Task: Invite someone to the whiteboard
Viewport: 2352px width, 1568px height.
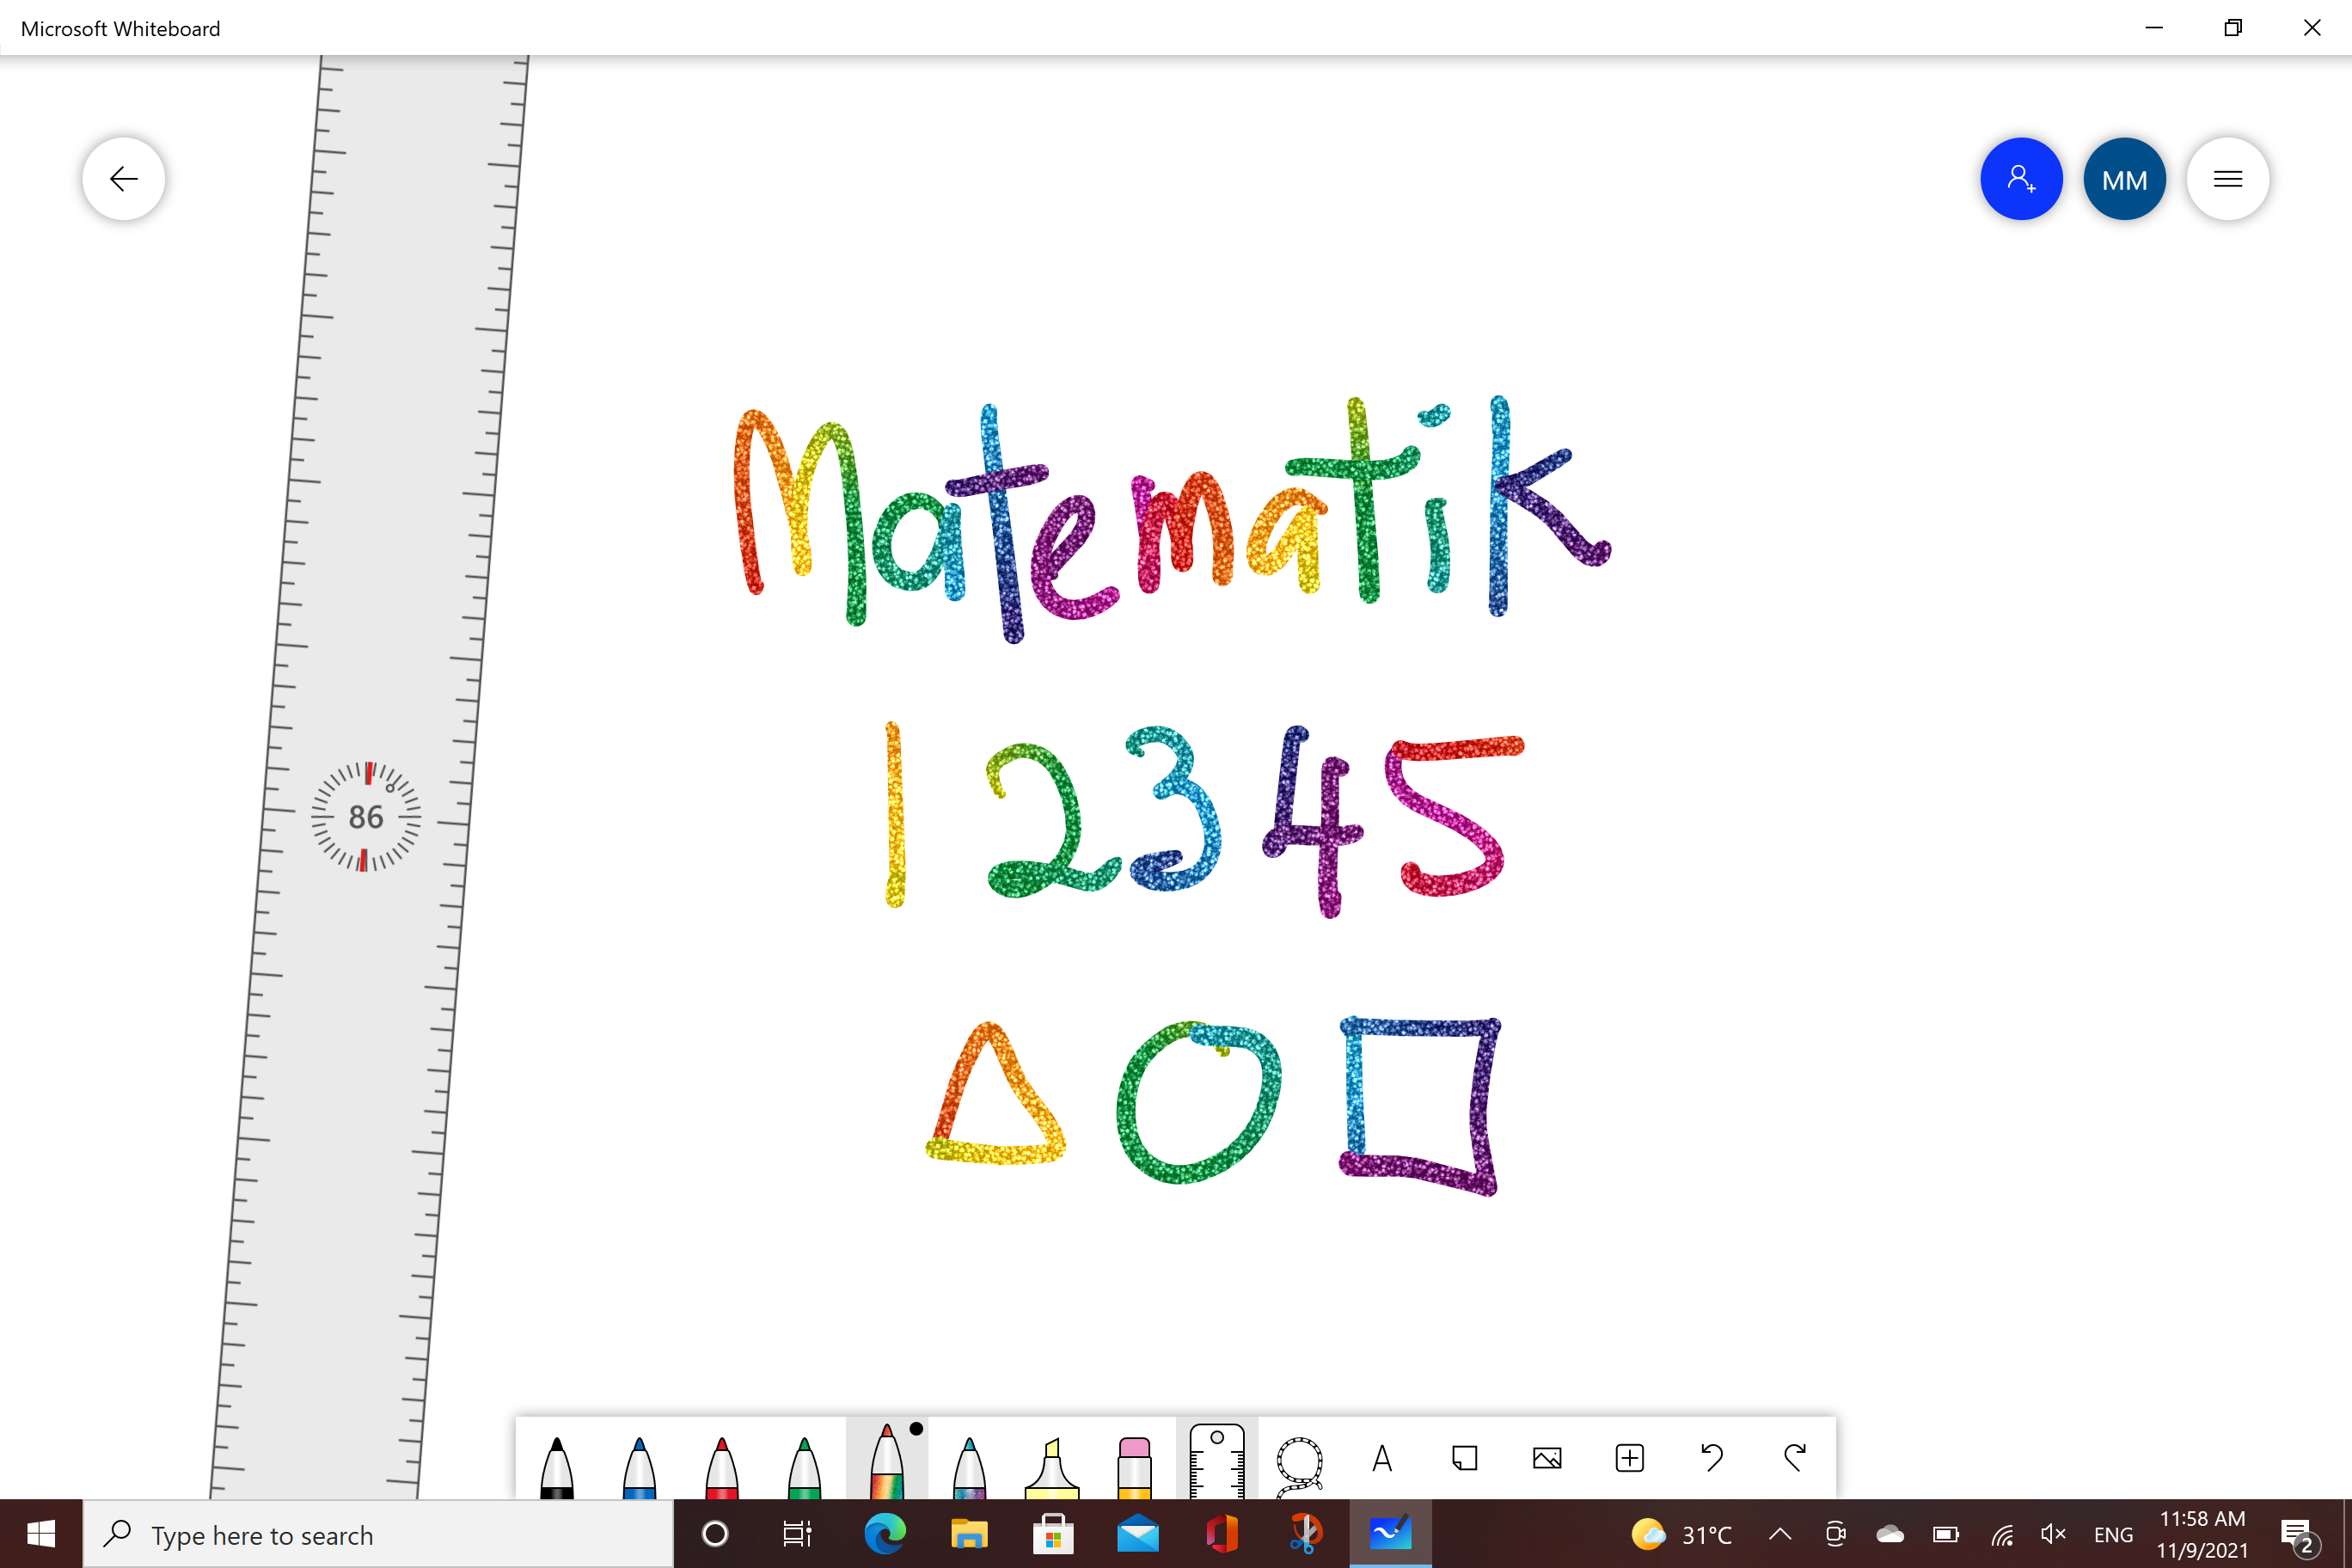Action: (x=2021, y=178)
